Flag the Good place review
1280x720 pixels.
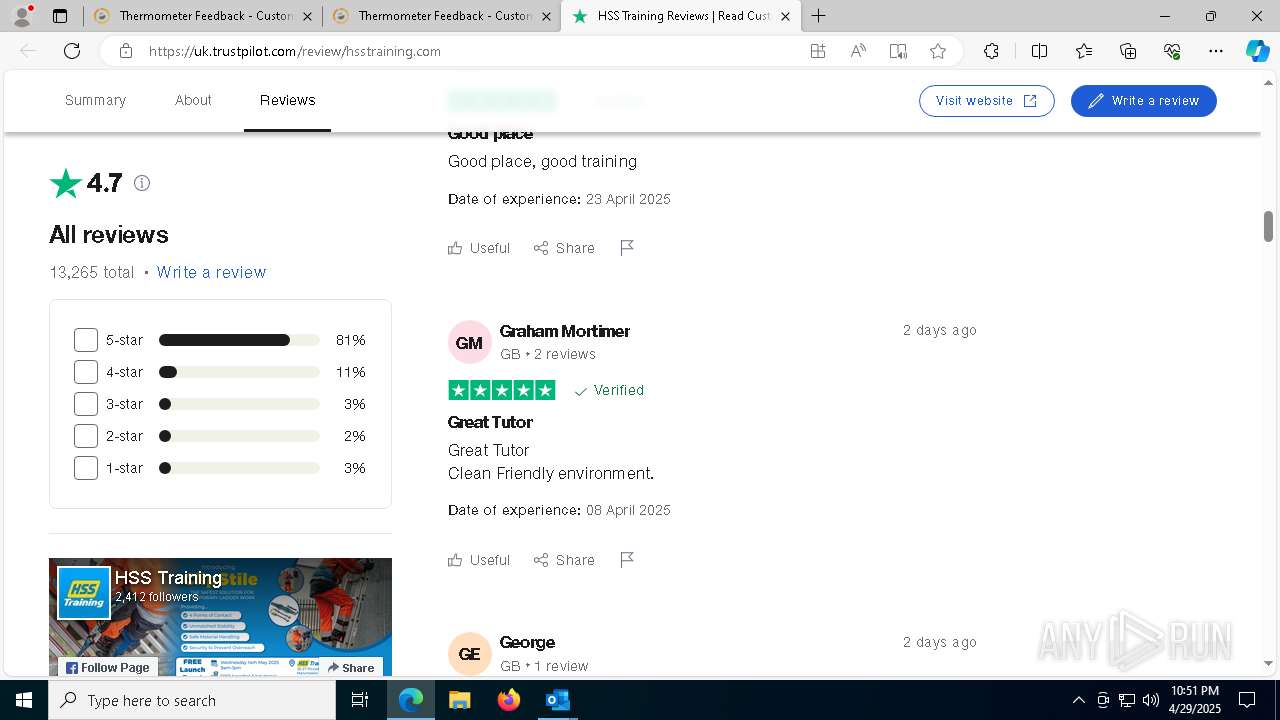(x=627, y=248)
